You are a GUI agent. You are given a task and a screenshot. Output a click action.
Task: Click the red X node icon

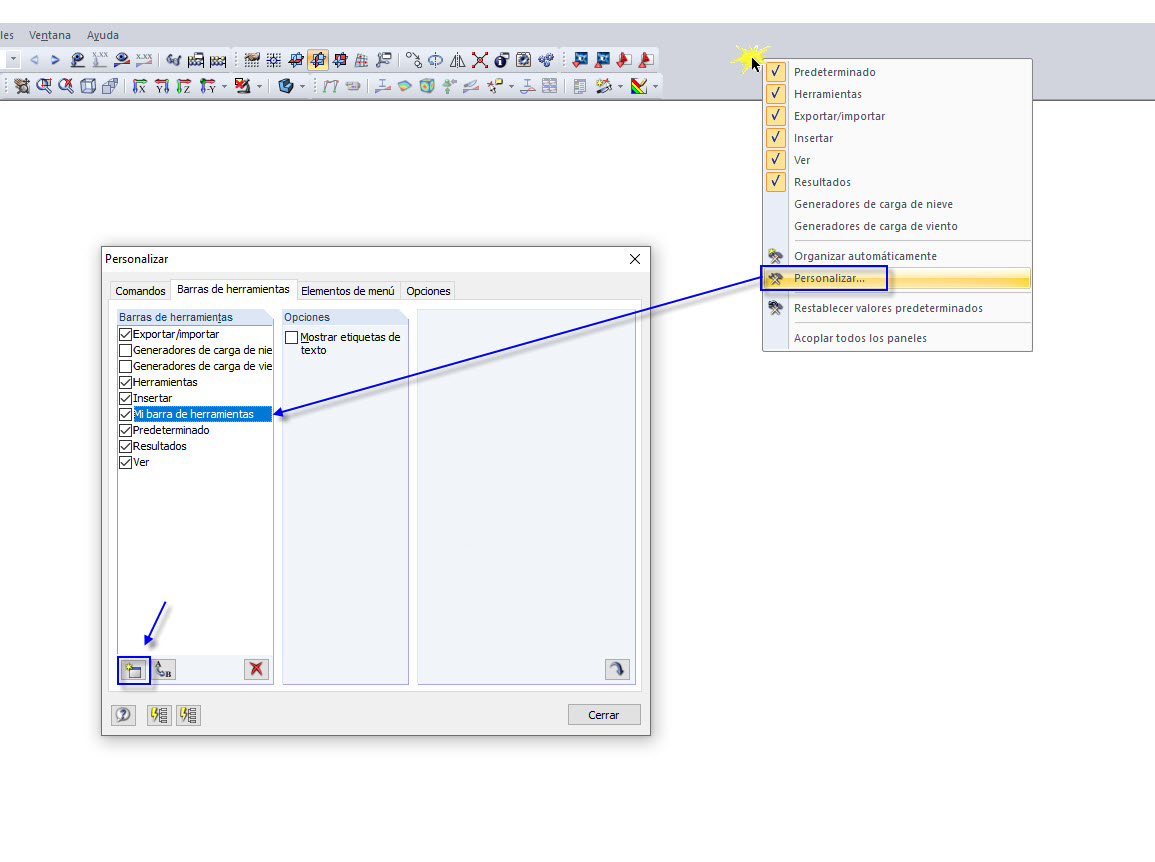(x=480, y=60)
